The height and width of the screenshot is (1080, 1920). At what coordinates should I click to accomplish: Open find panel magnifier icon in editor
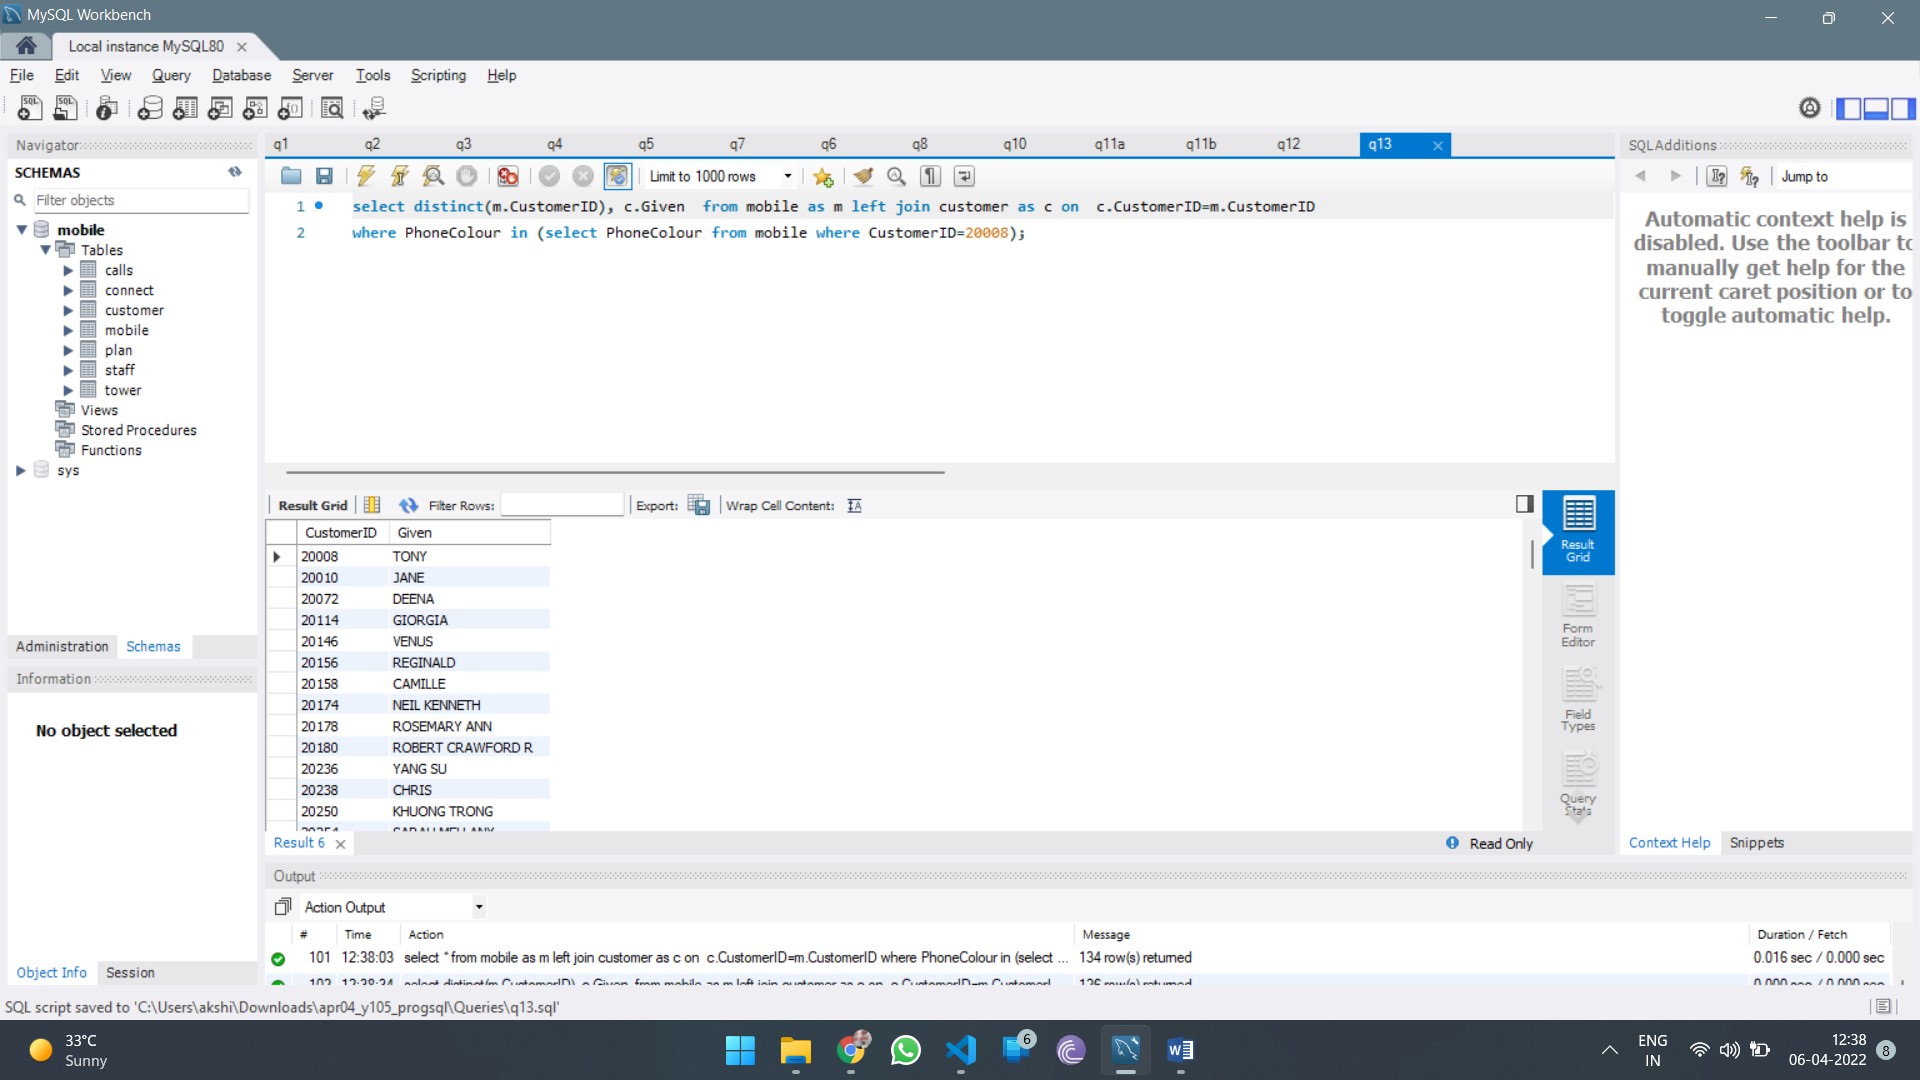[x=897, y=176]
